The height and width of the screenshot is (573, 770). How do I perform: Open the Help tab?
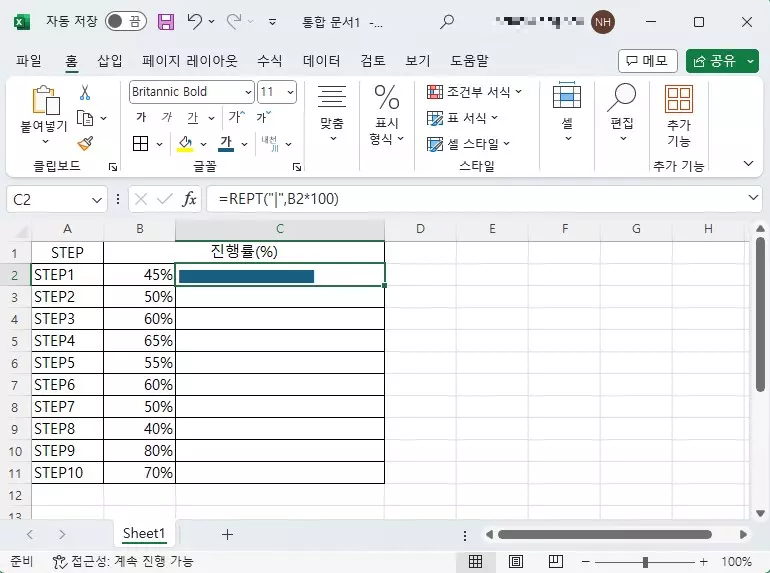click(x=469, y=61)
